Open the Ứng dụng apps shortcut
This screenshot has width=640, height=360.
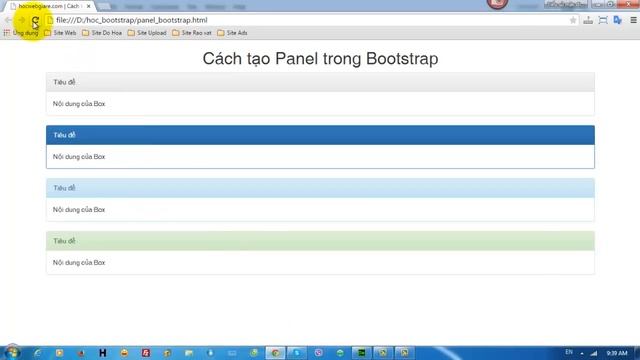click(x=21, y=33)
